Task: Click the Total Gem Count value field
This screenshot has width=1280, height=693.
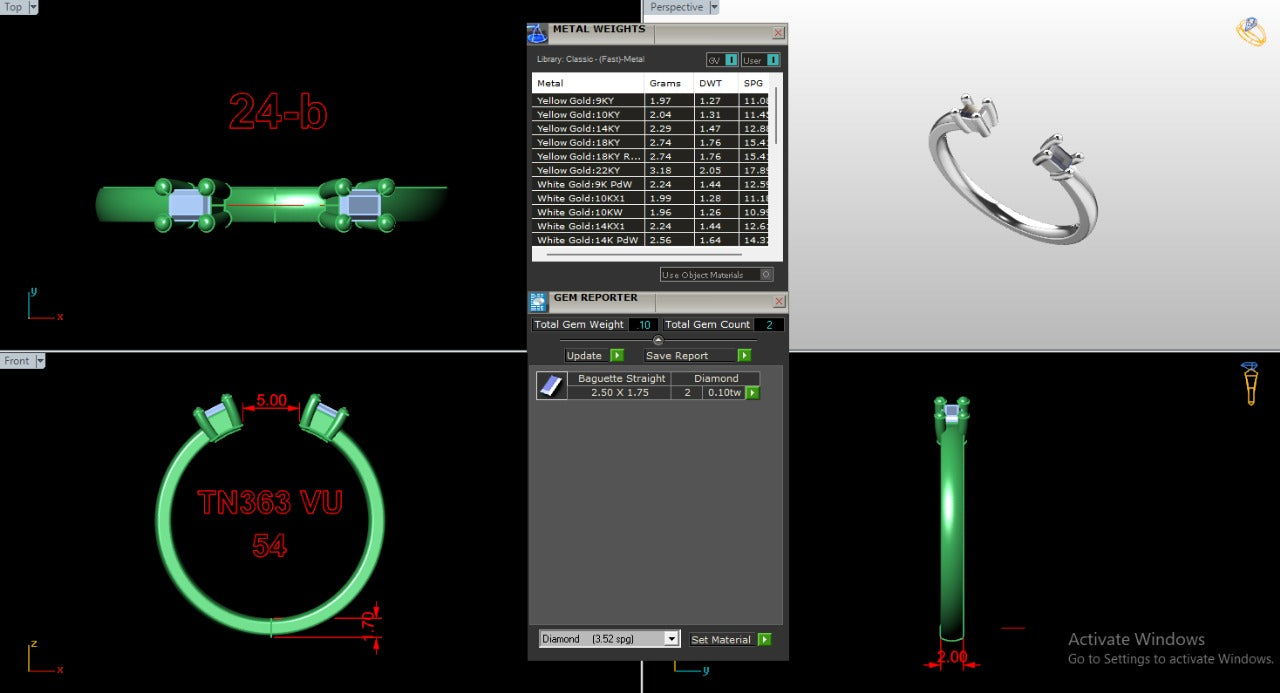Action: coord(769,324)
